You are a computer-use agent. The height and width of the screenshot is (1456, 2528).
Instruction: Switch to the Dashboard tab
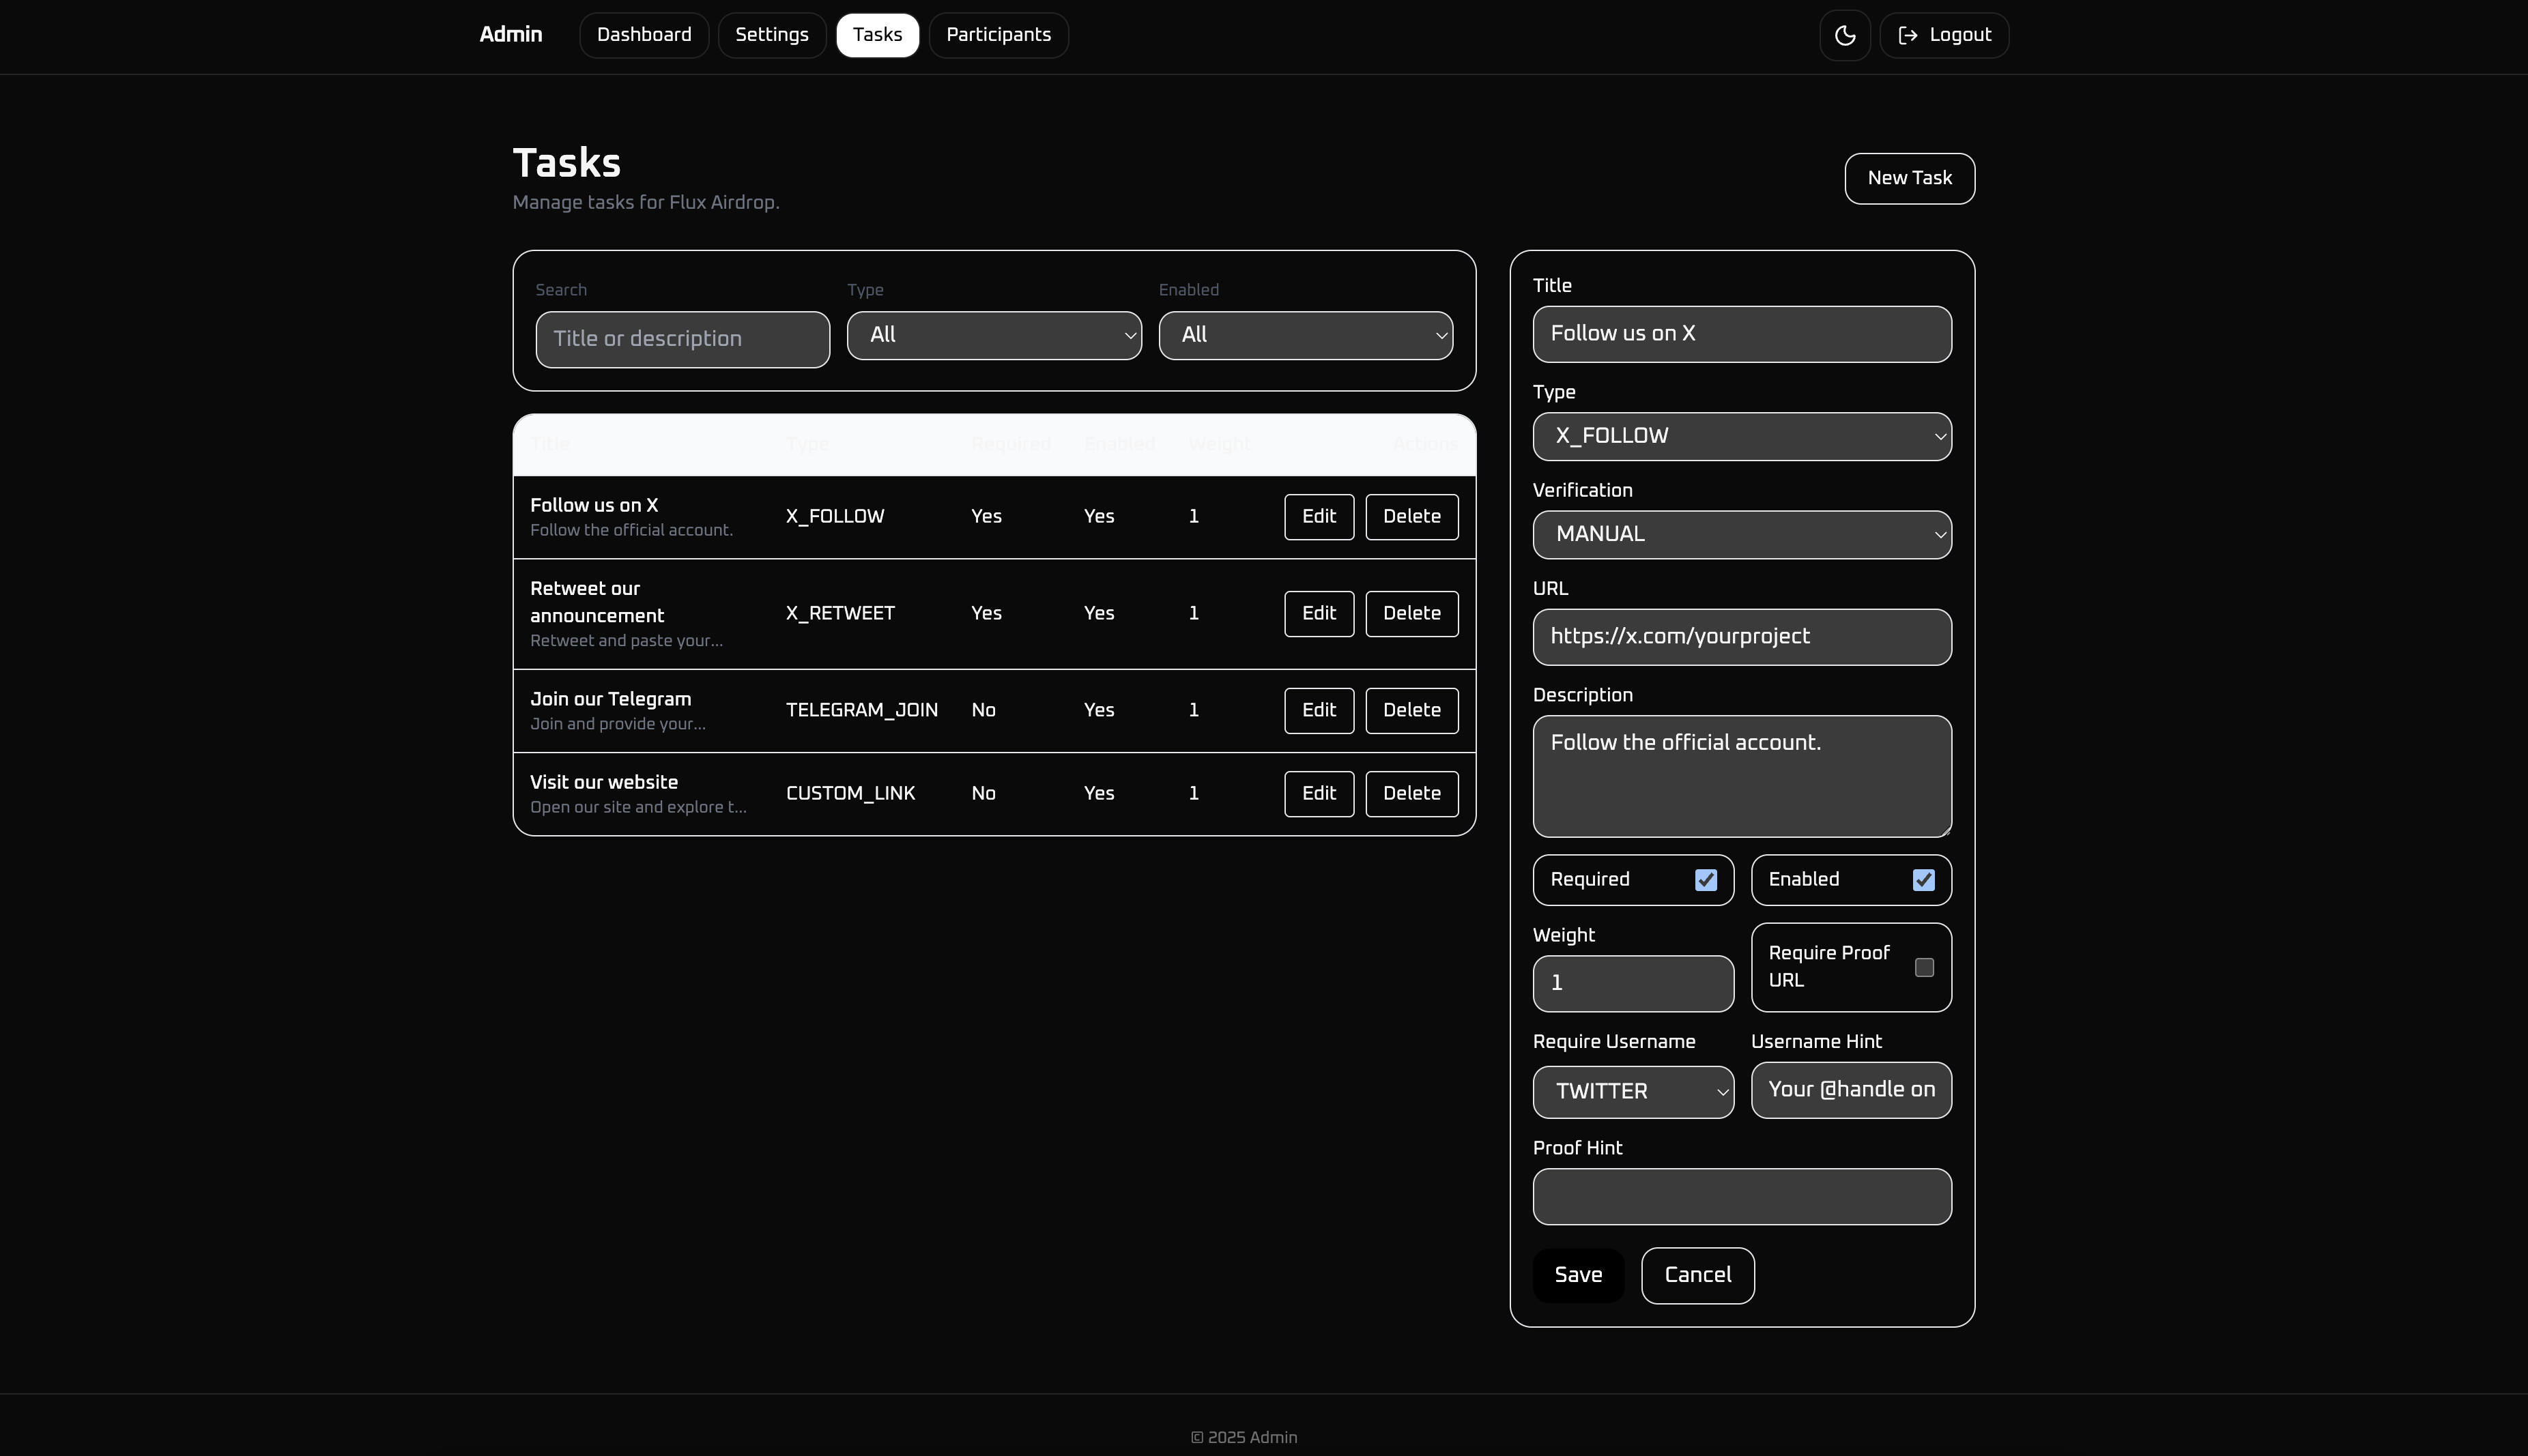pyautogui.click(x=644, y=36)
